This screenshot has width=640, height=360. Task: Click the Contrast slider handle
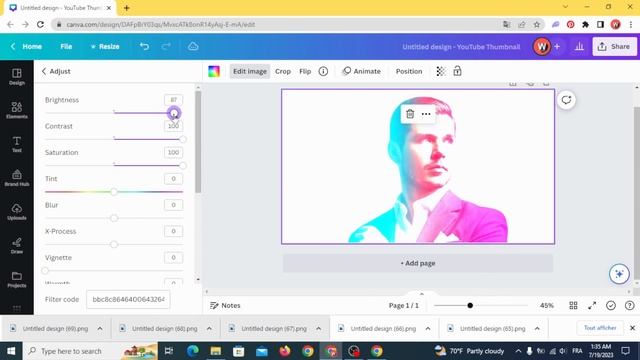[x=183, y=139]
